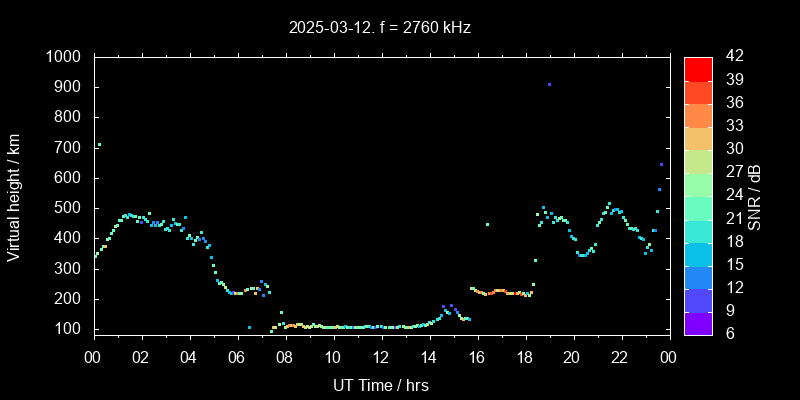Select the blue 12–15 dB colorbar band

pos(698,277)
